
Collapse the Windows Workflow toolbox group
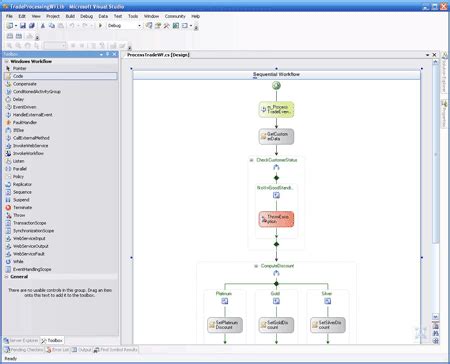6,61
